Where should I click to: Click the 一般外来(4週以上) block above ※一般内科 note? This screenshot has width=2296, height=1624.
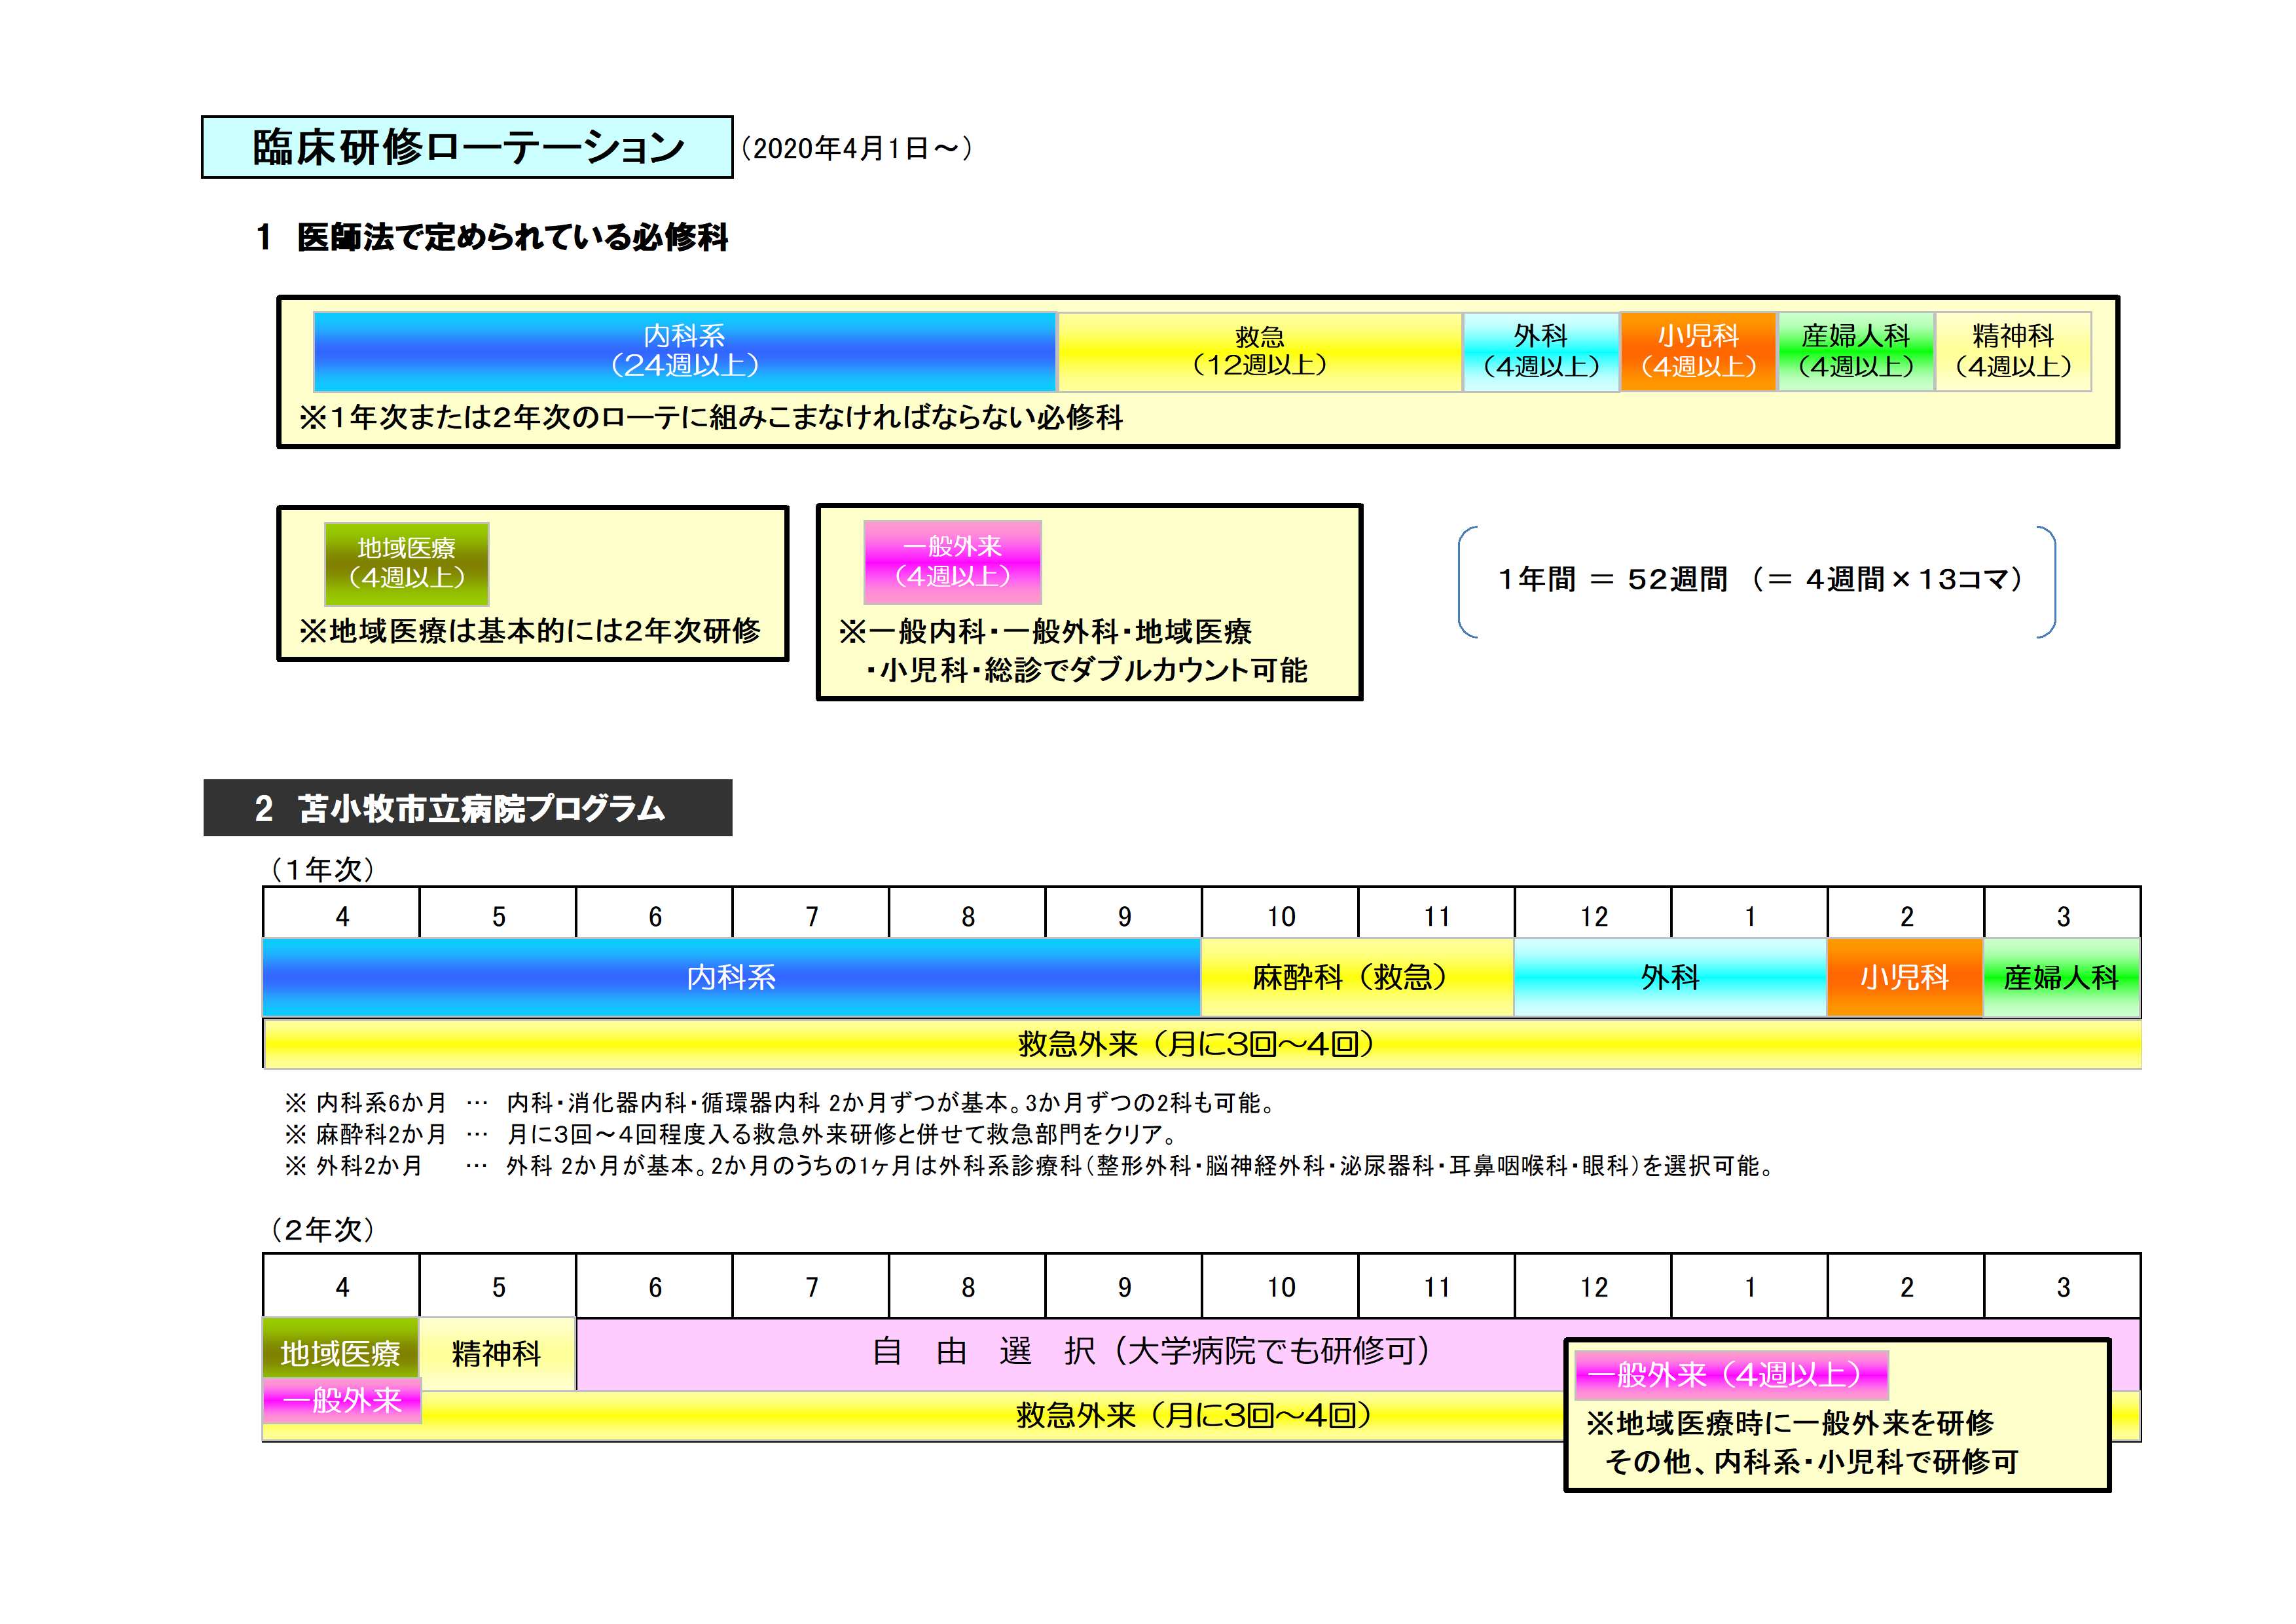(x=952, y=562)
